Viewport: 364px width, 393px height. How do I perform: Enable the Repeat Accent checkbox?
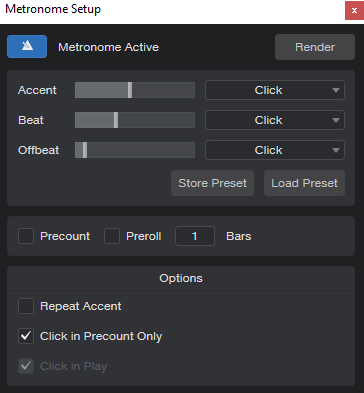point(26,306)
